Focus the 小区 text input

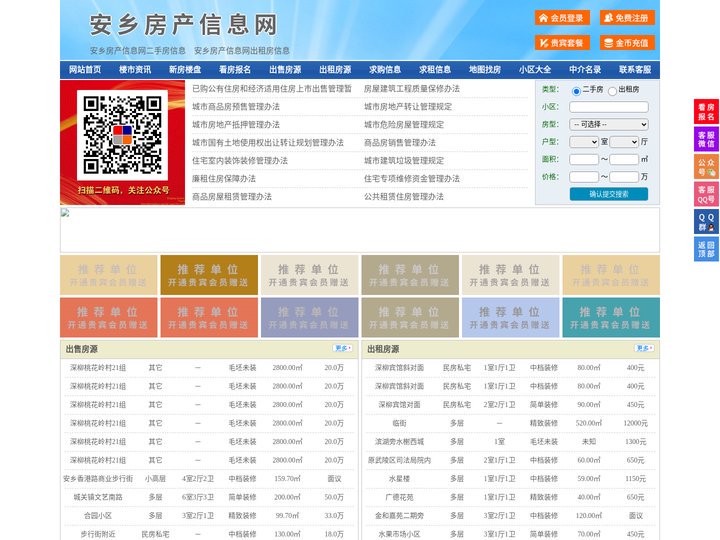pyautogui.click(x=609, y=107)
